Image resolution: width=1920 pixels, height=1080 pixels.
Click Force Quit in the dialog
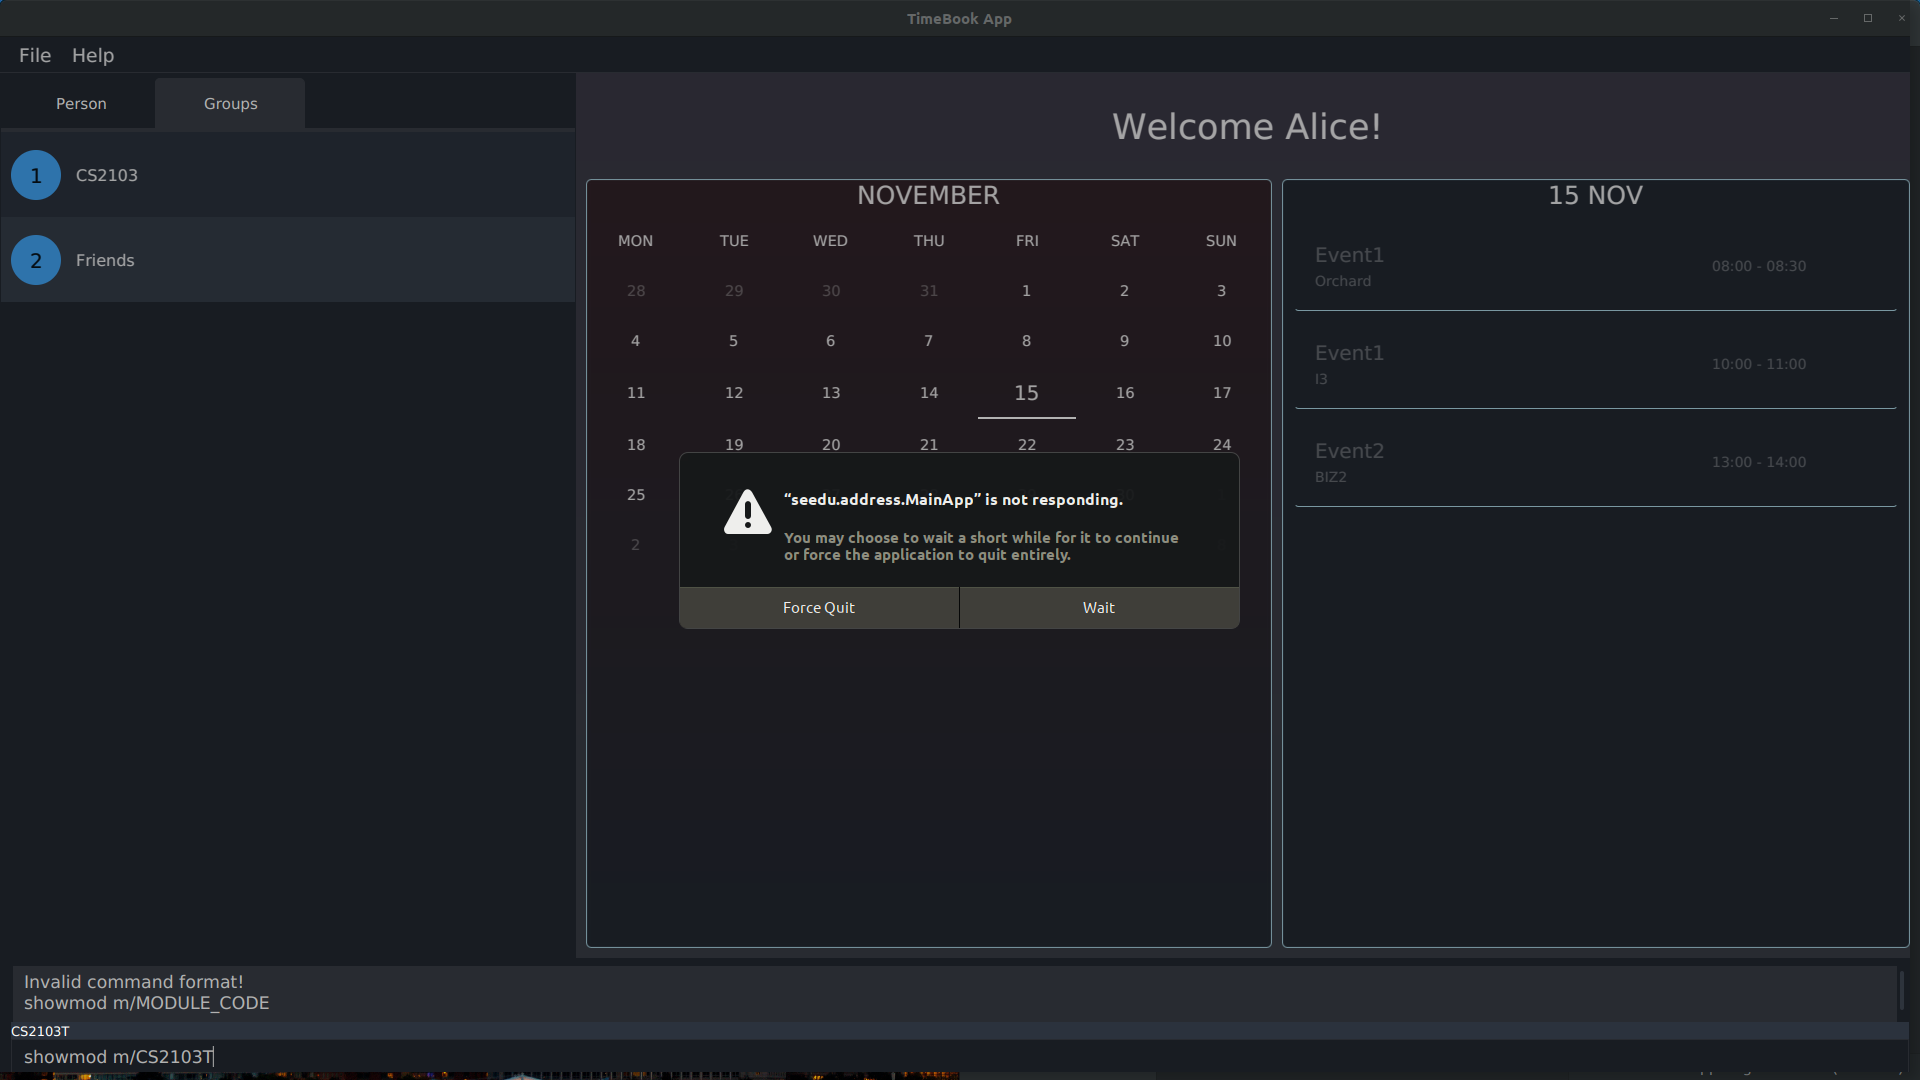818,608
